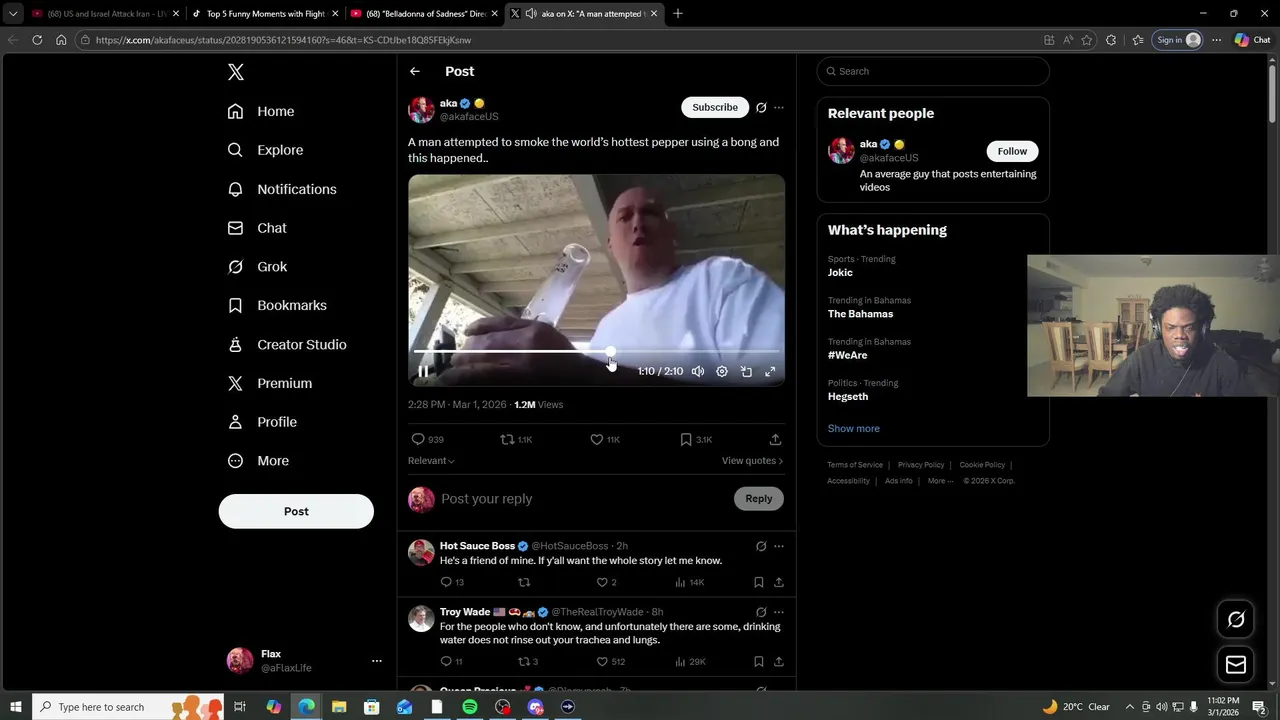
Task: Enter fullscreen video mode
Action: pyautogui.click(x=770, y=371)
